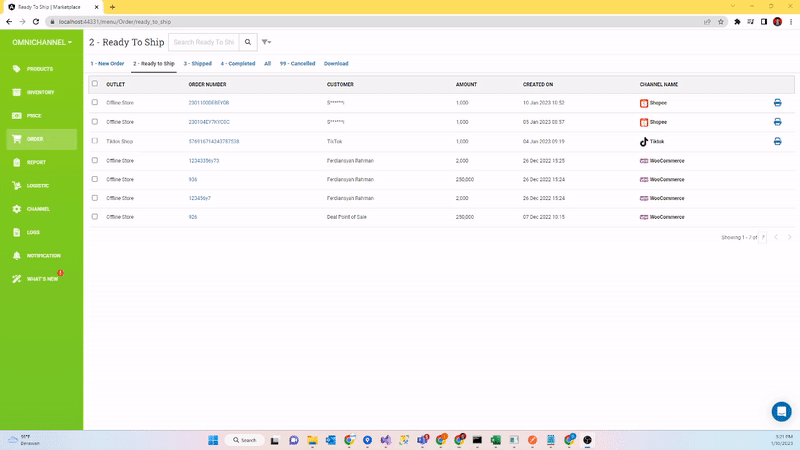Open the Order sidebar section
Image resolution: width=800 pixels, height=450 pixels.
(x=41, y=139)
